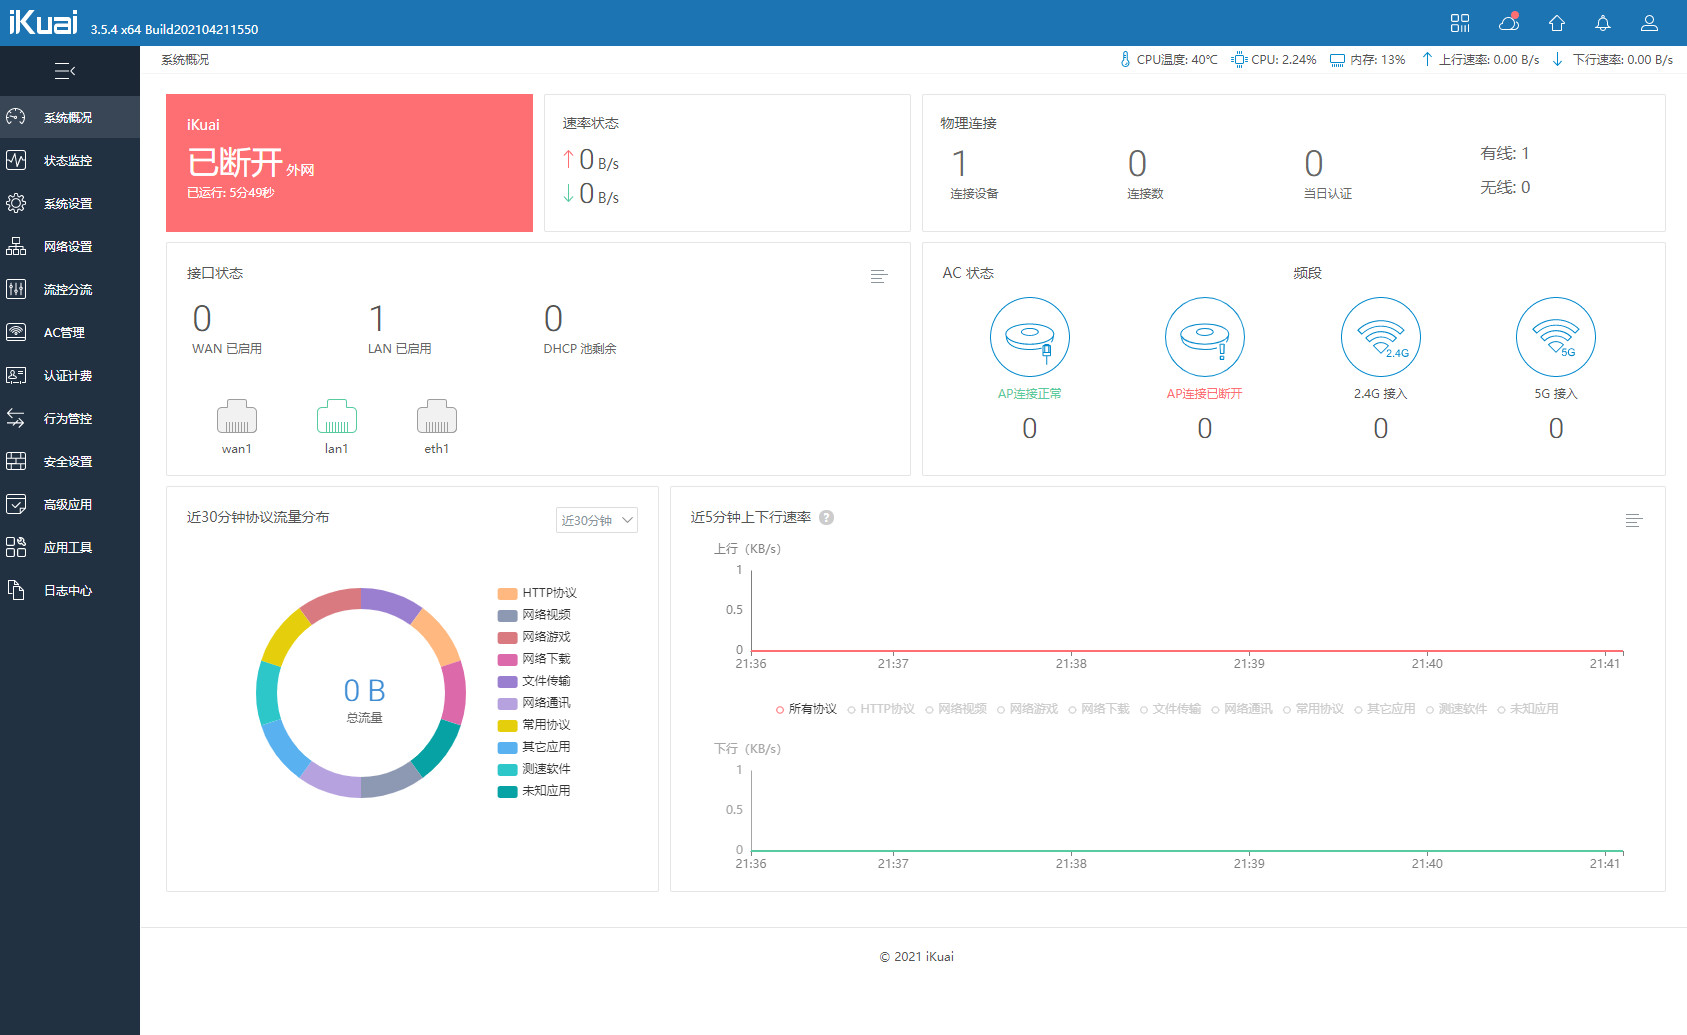1687x1035 pixels.
Task: Click the 安全设置 sidebar icon
Action: 16,461
